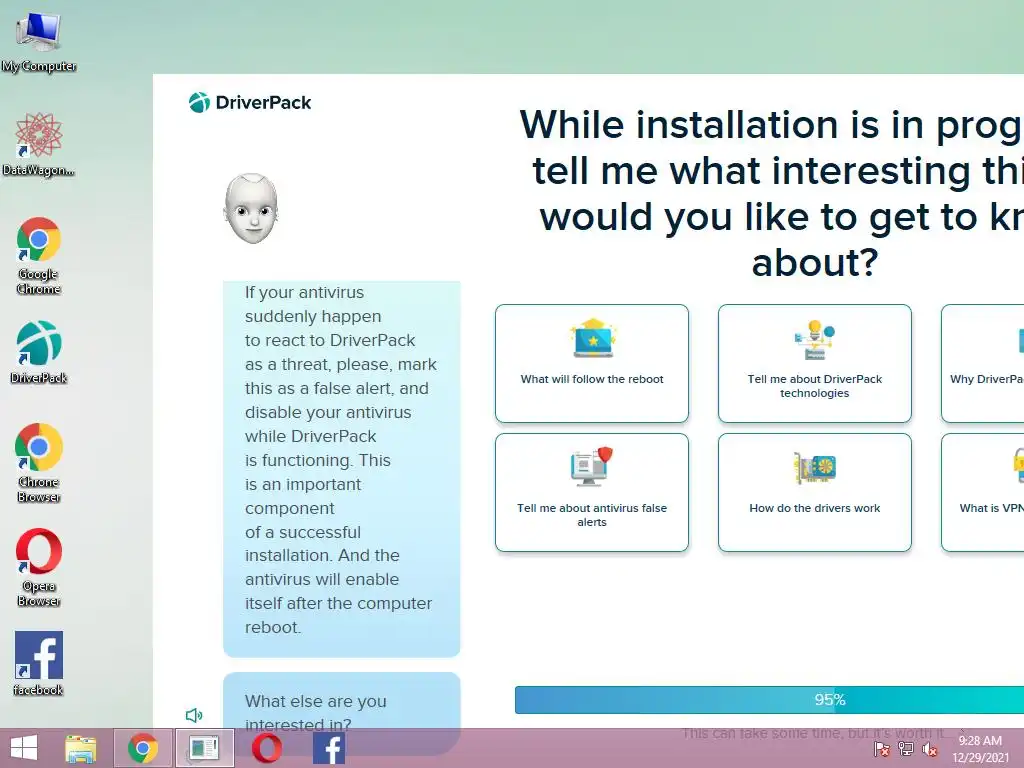Click the monitor with red shield icon
This screenshot has width=1024, height=768.
592,466
